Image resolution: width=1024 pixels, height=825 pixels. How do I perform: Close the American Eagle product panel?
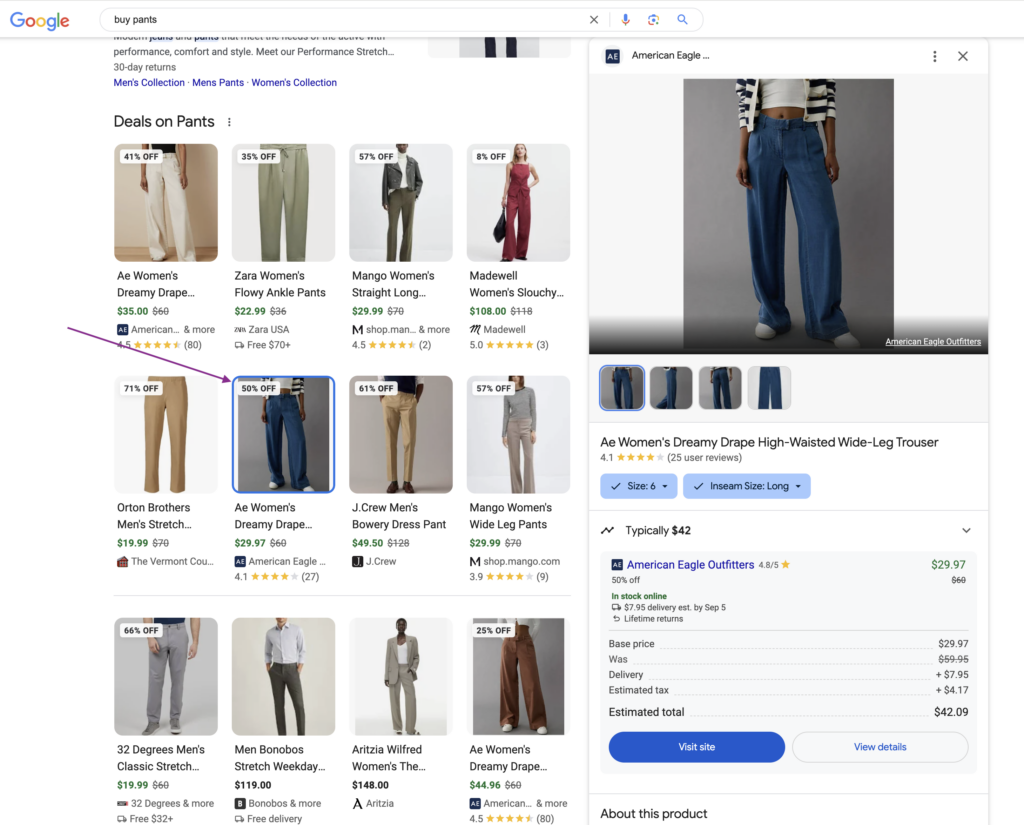click(x=963, y=57)
